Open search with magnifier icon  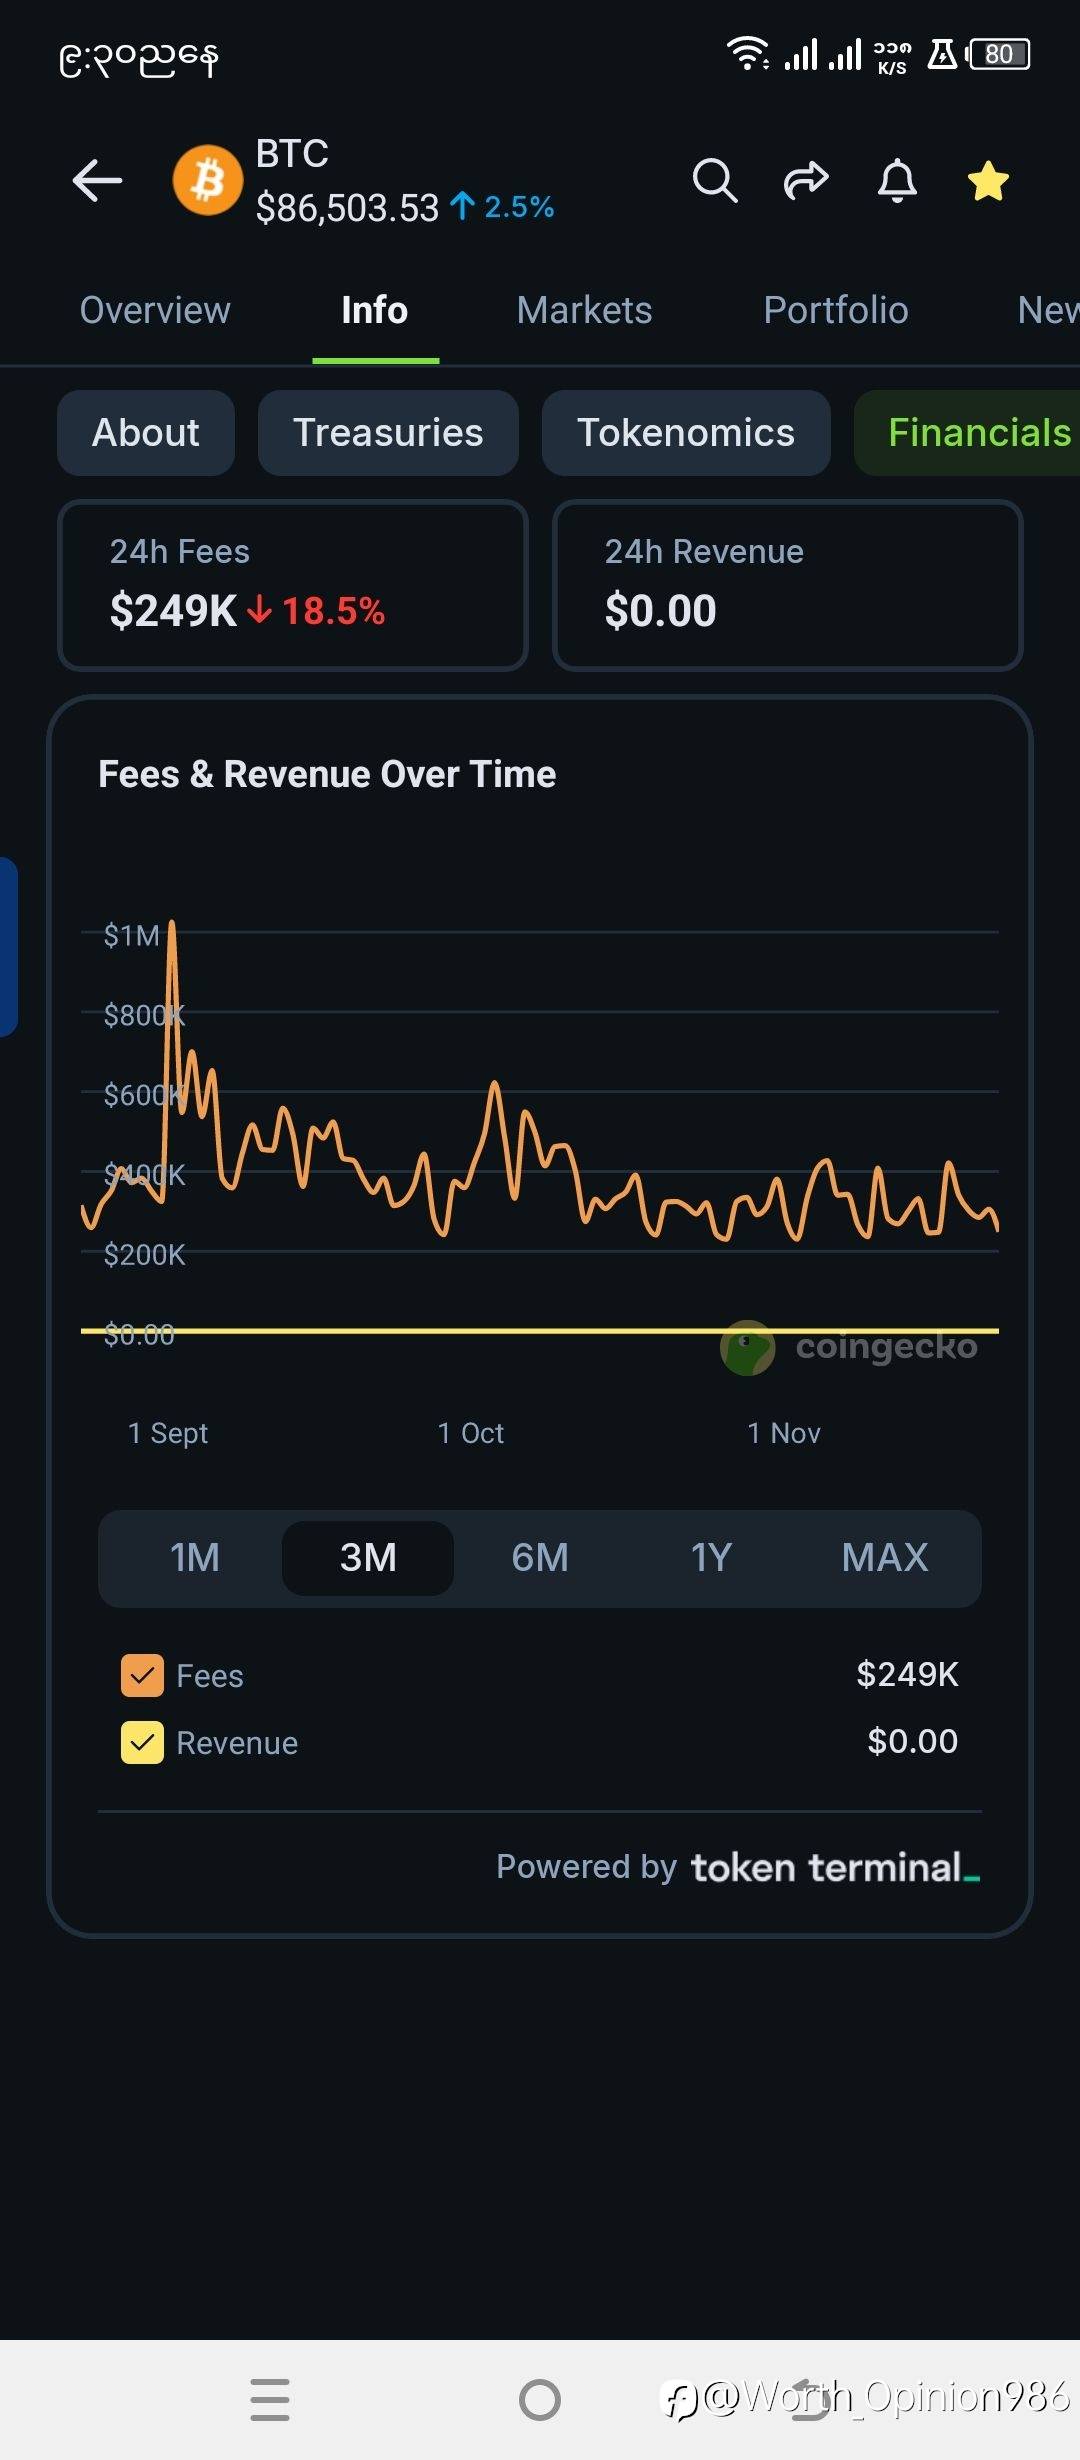pos(714,181)
